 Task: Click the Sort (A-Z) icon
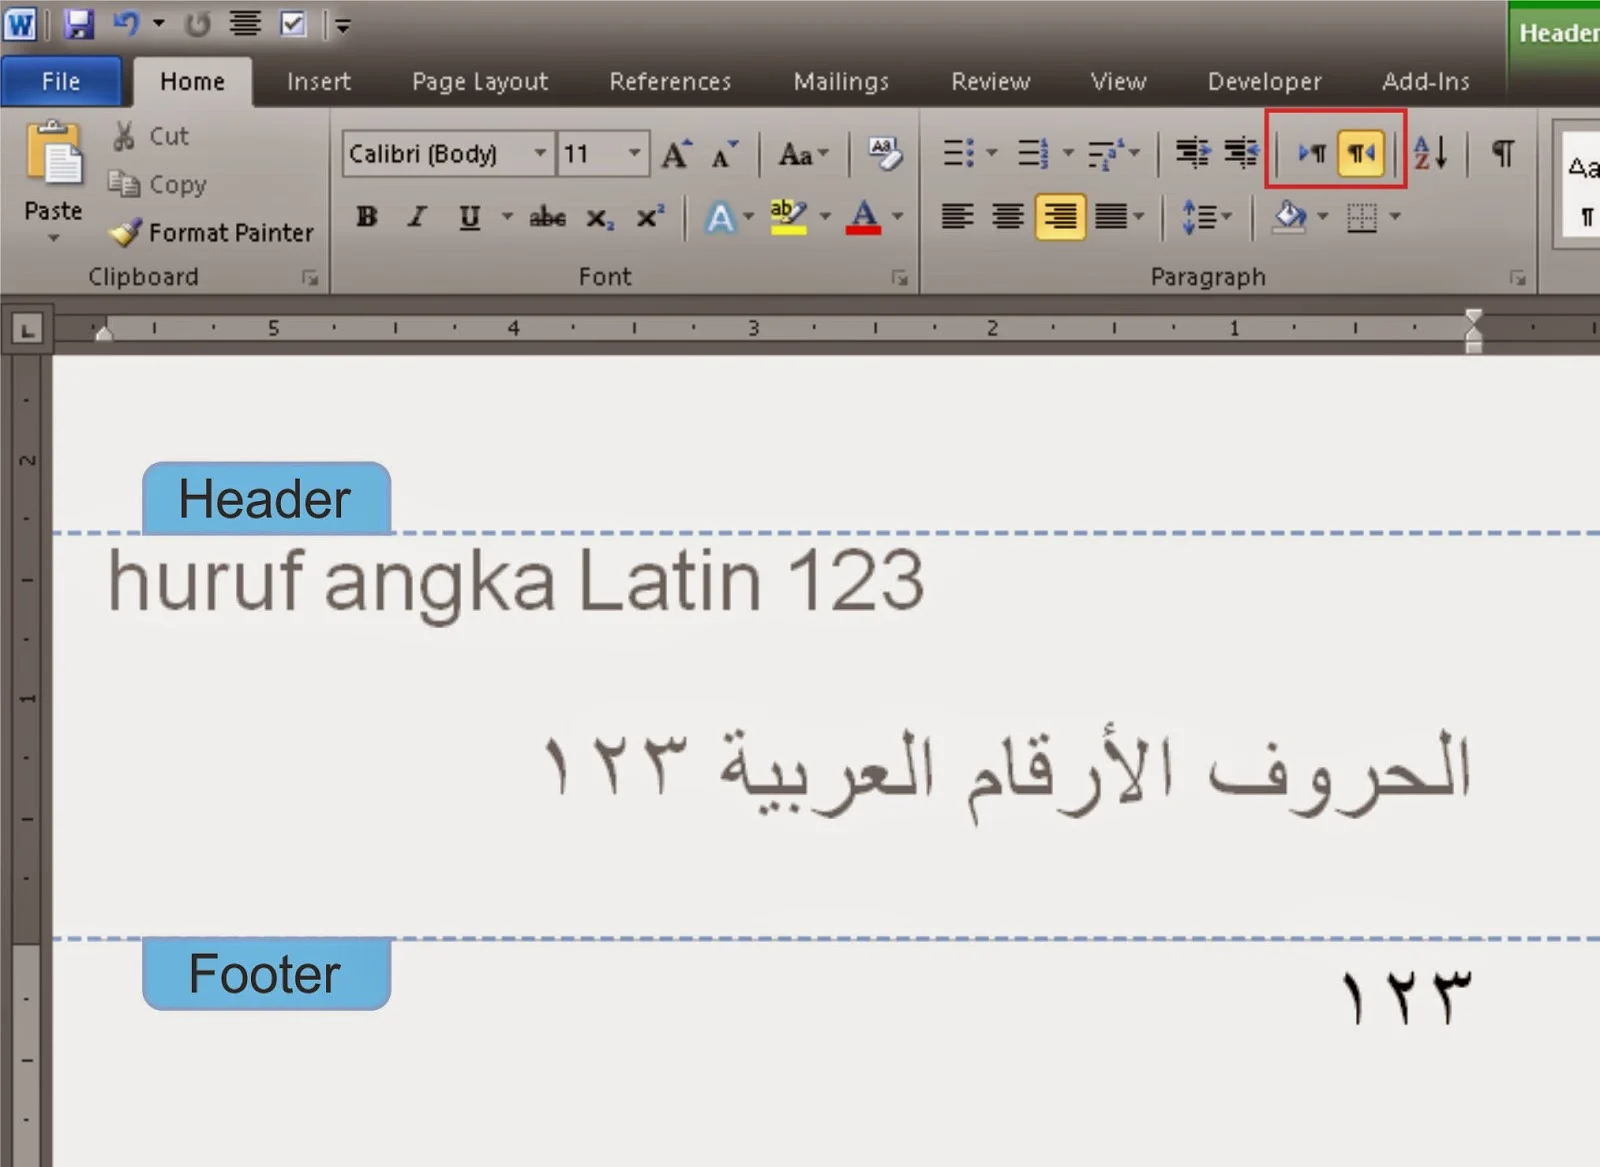tap(1431, 153)
